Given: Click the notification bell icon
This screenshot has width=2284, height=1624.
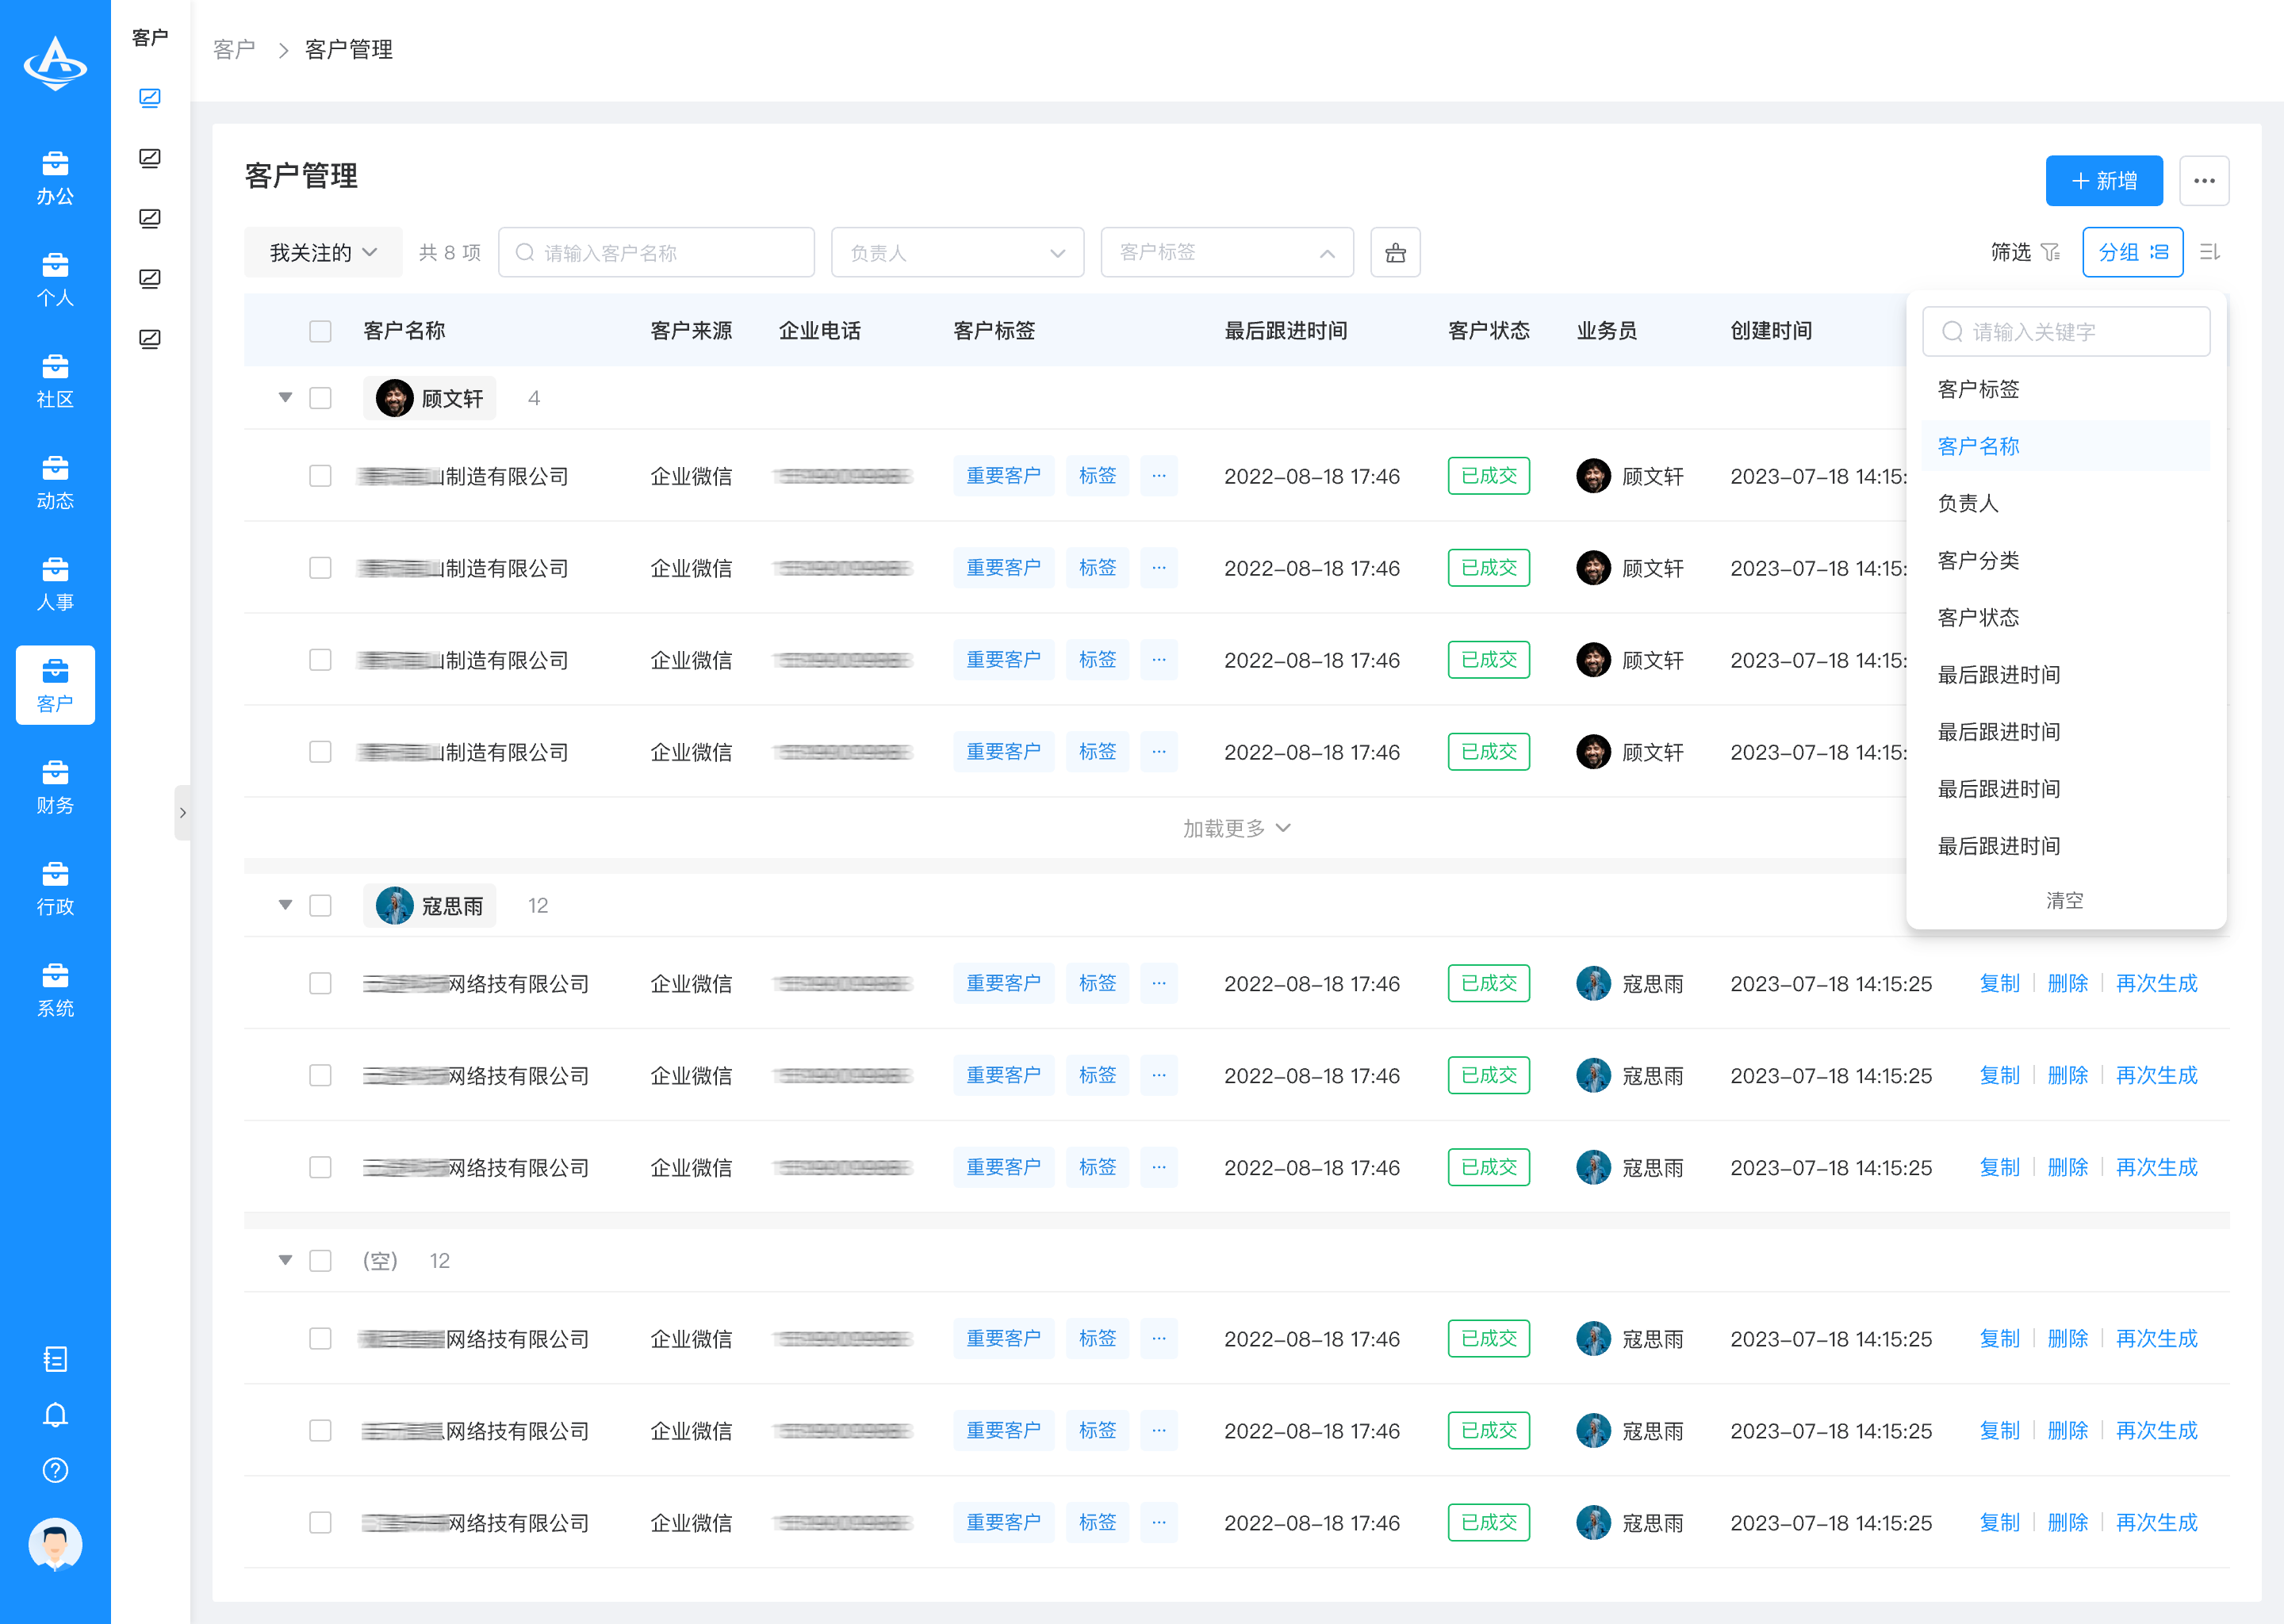Looking at the screenshot, I should point(55,1415).
